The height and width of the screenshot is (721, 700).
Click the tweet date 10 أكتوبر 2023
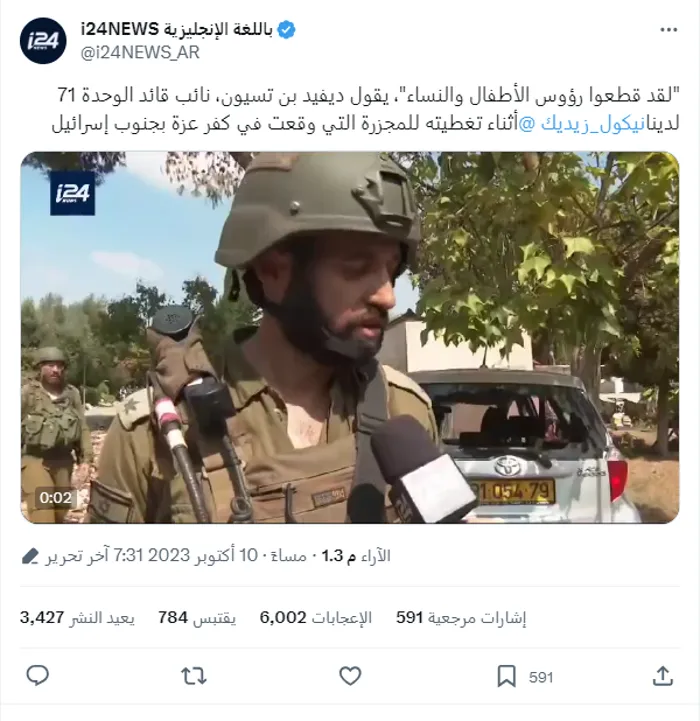pyautogui.click(x=203, y=555)
